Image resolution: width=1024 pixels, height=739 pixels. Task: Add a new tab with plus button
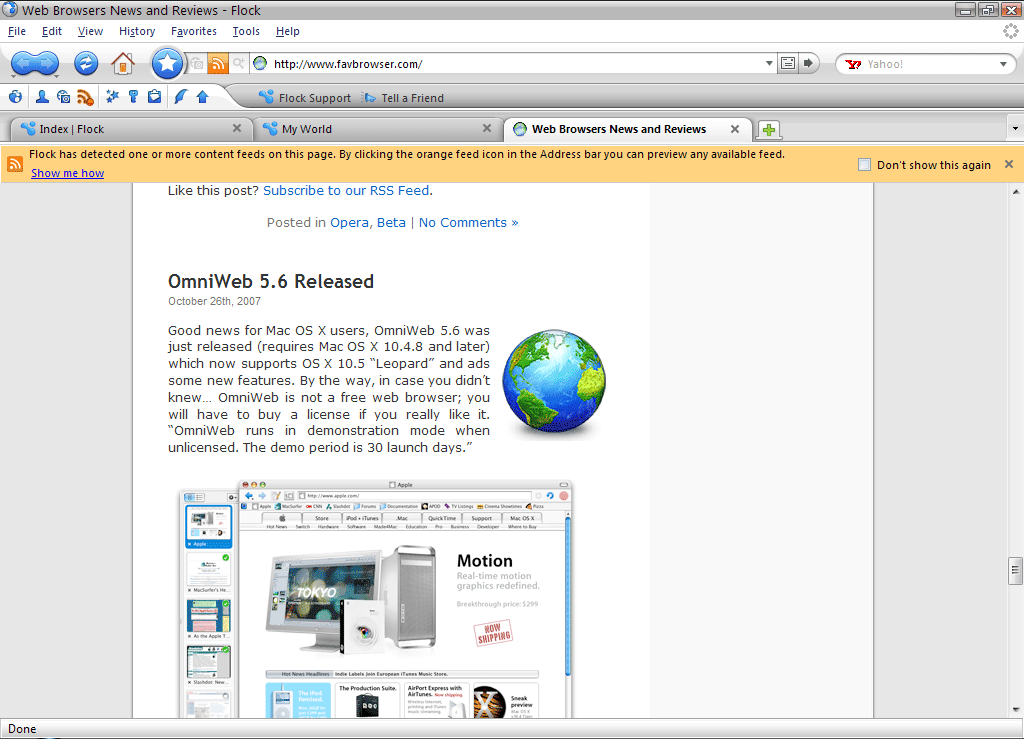click(x=768, y=129)
